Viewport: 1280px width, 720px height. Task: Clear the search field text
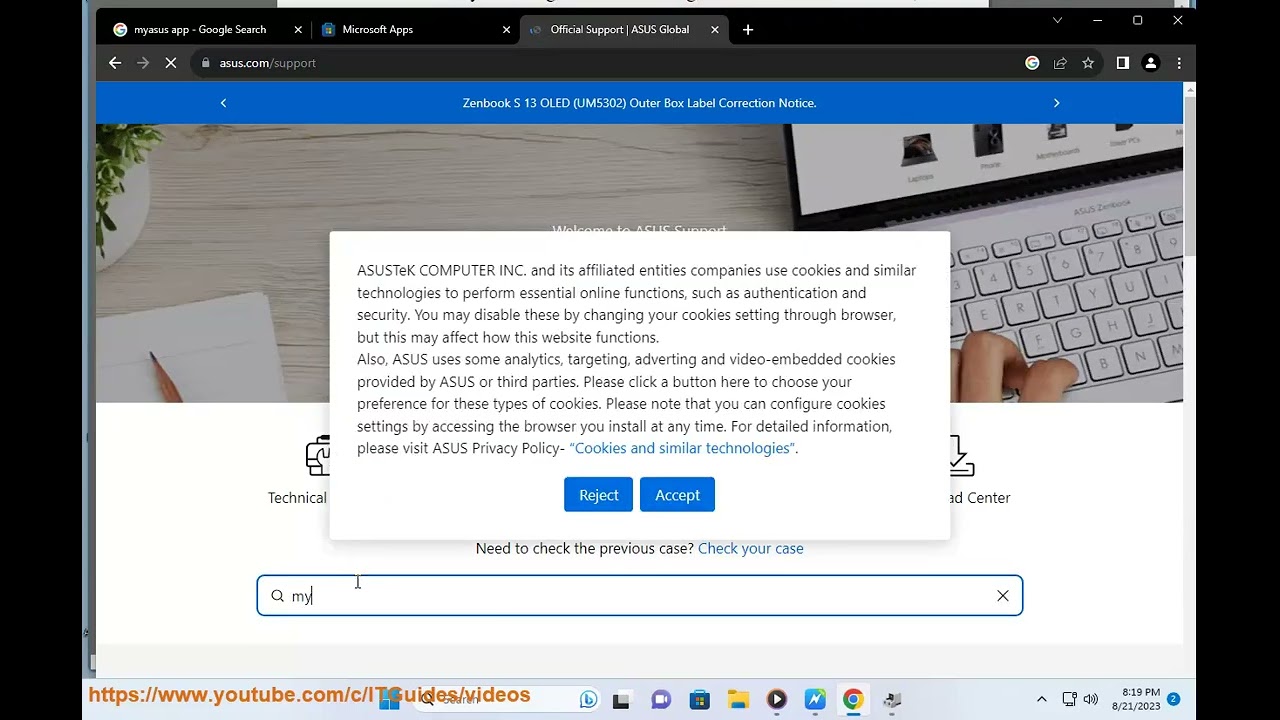click(x=1002, y=596)
